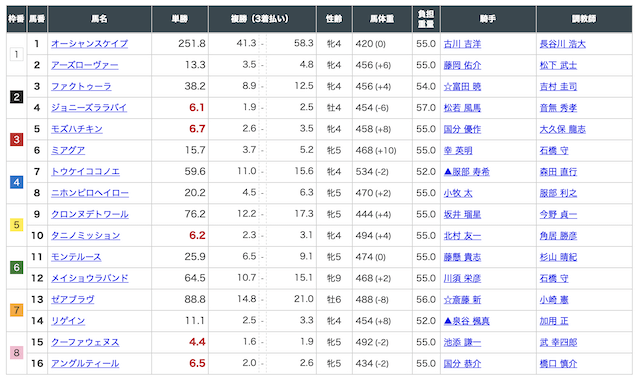Open jockey 北村 友一
This screenshot has height=381, width=640.
462,236
